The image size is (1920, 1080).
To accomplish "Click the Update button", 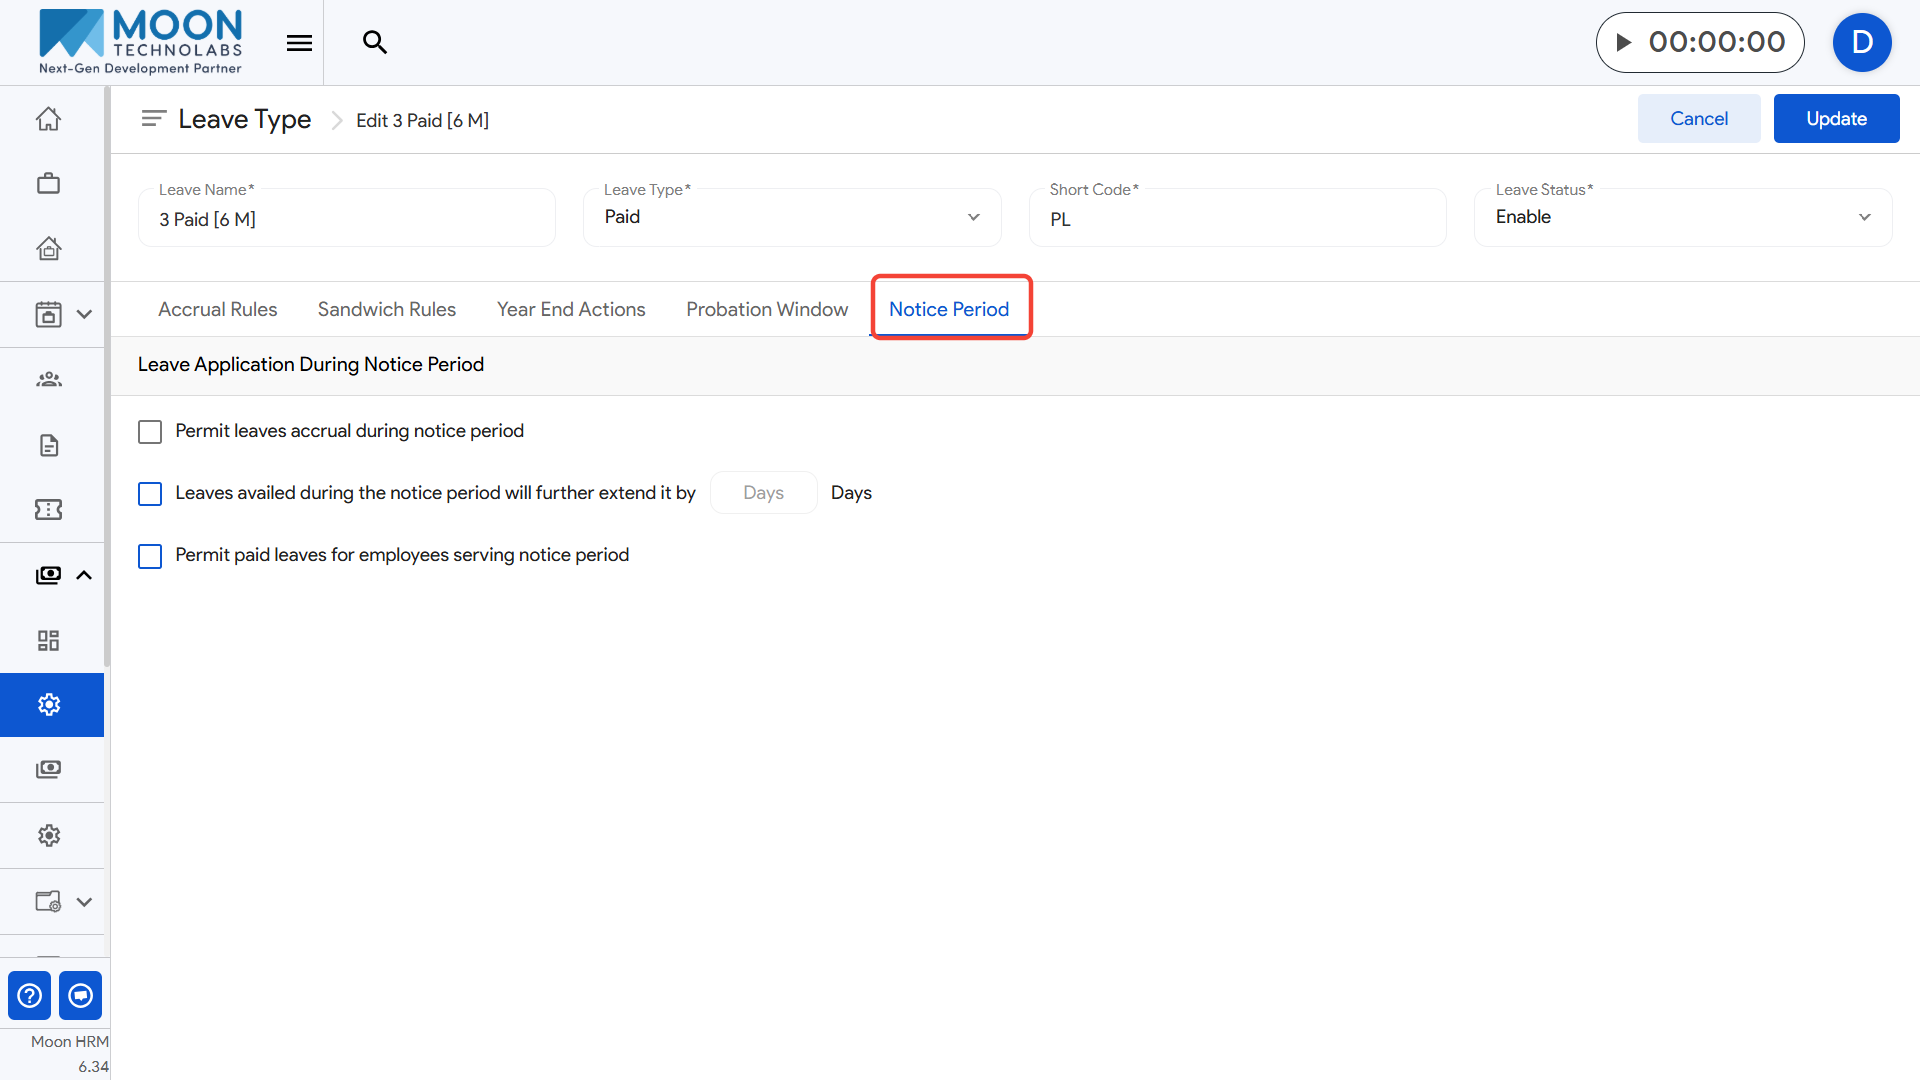I will pyautogui.click(x=1836, y=119).
